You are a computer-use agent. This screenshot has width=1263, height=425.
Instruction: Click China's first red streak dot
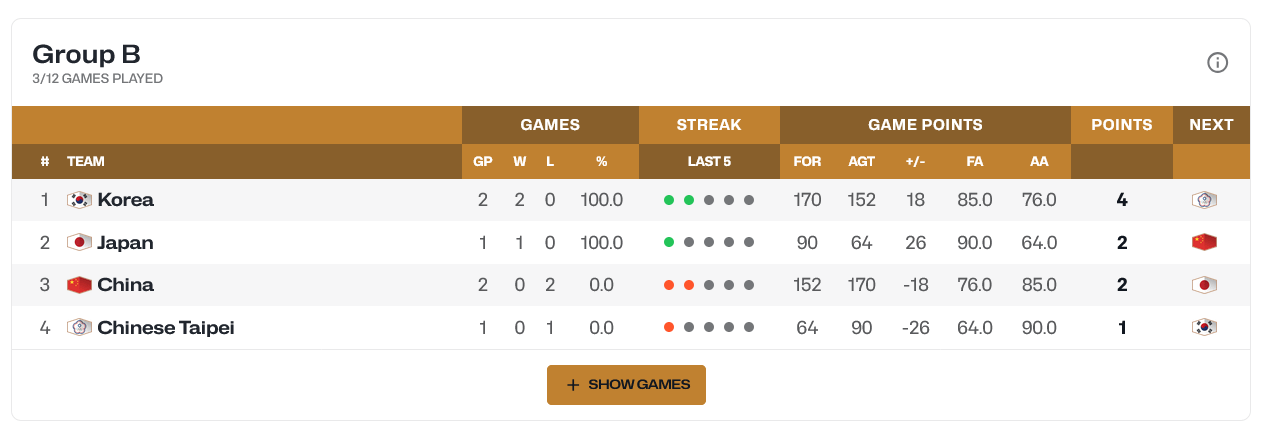coord(669,285)
